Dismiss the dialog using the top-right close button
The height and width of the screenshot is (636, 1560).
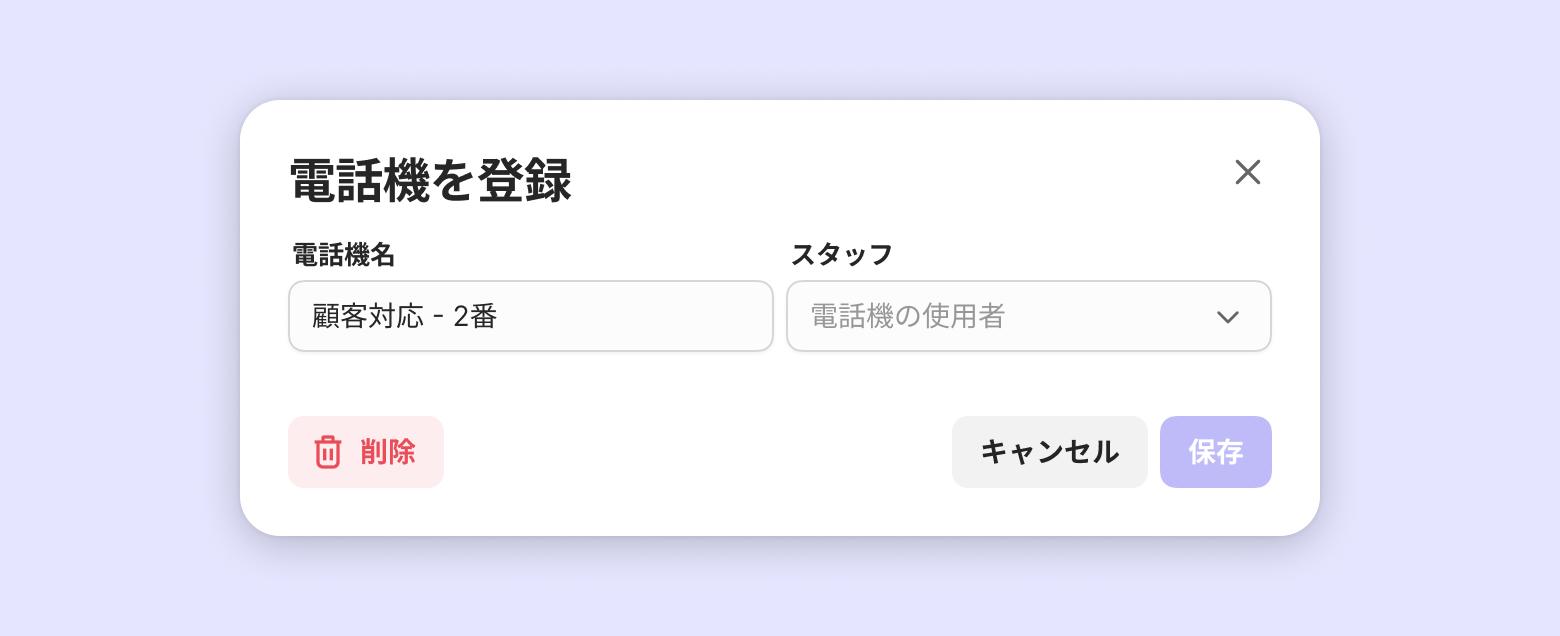pos(1247,172)
